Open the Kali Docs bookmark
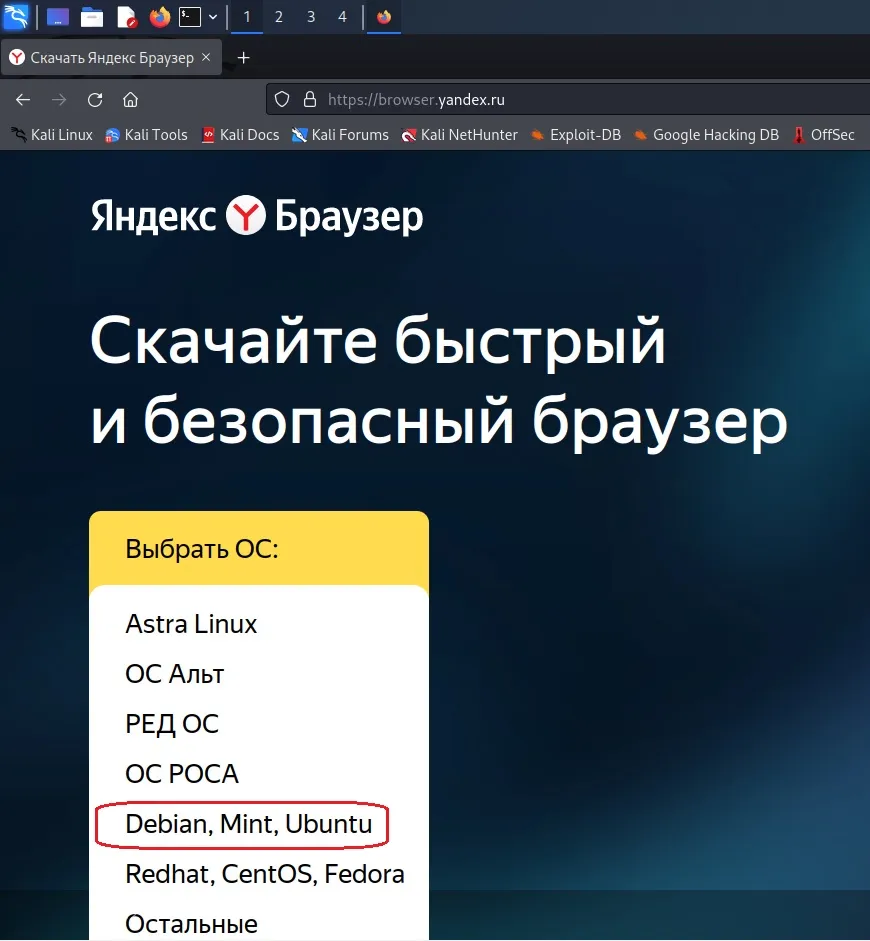This screenshot has height=941, width=870. [x=240, y=135]
